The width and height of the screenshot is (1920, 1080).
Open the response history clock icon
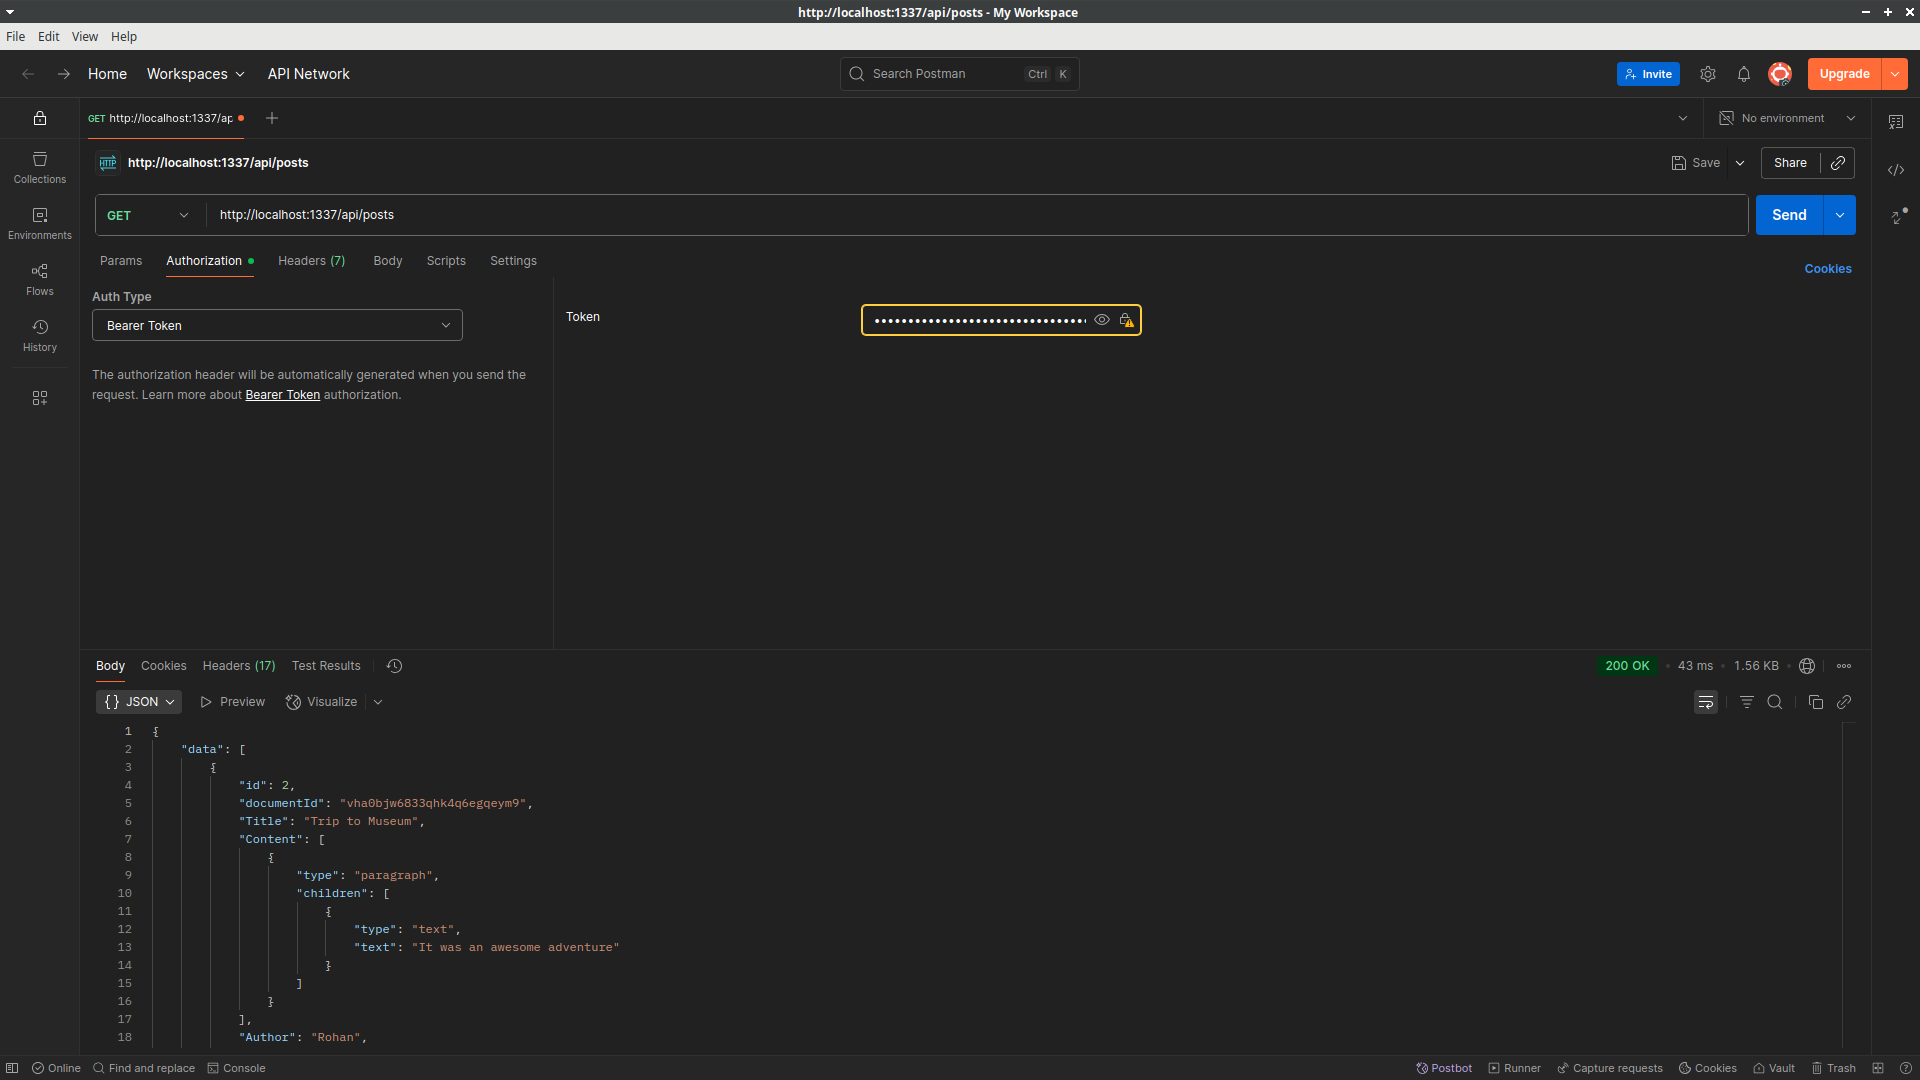pyautogui.click(x=395, y=666)
